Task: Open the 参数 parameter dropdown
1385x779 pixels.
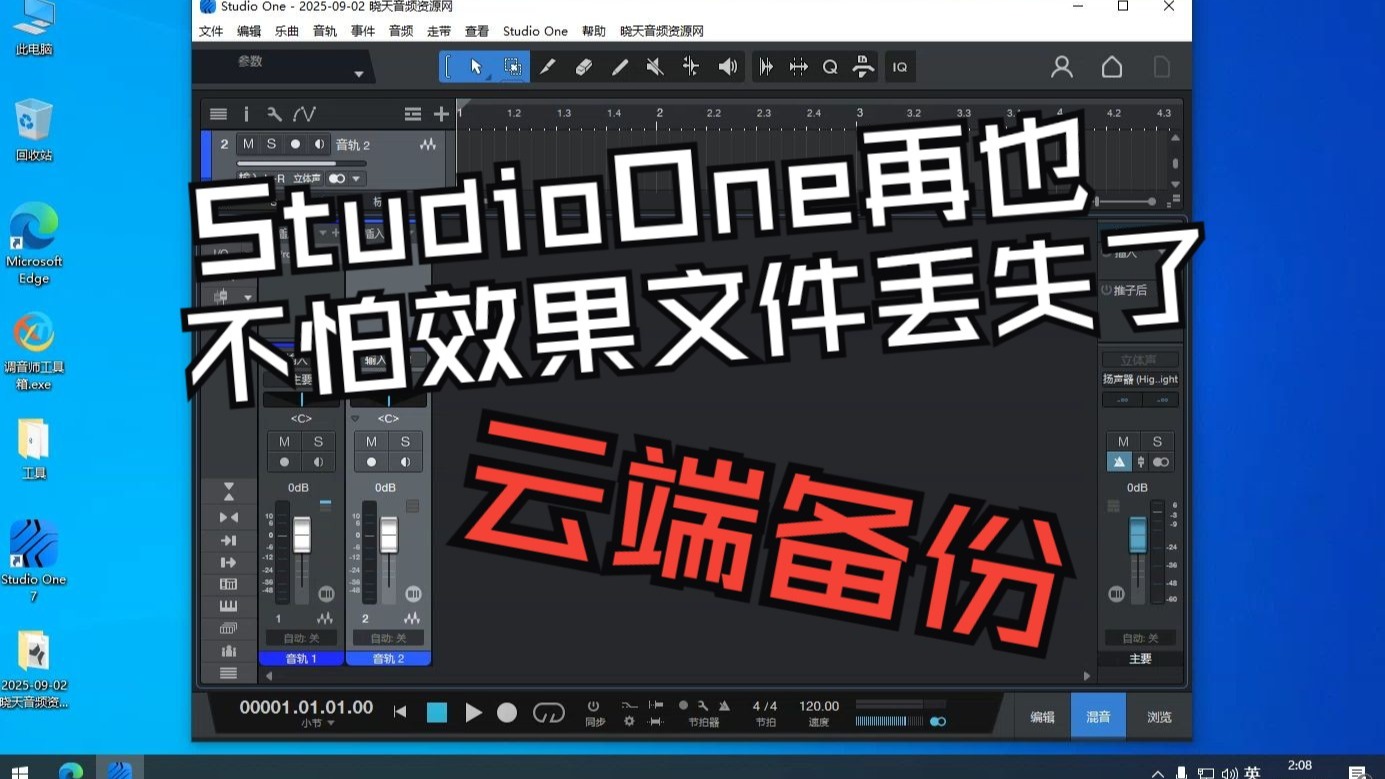Action: (358, 75)
